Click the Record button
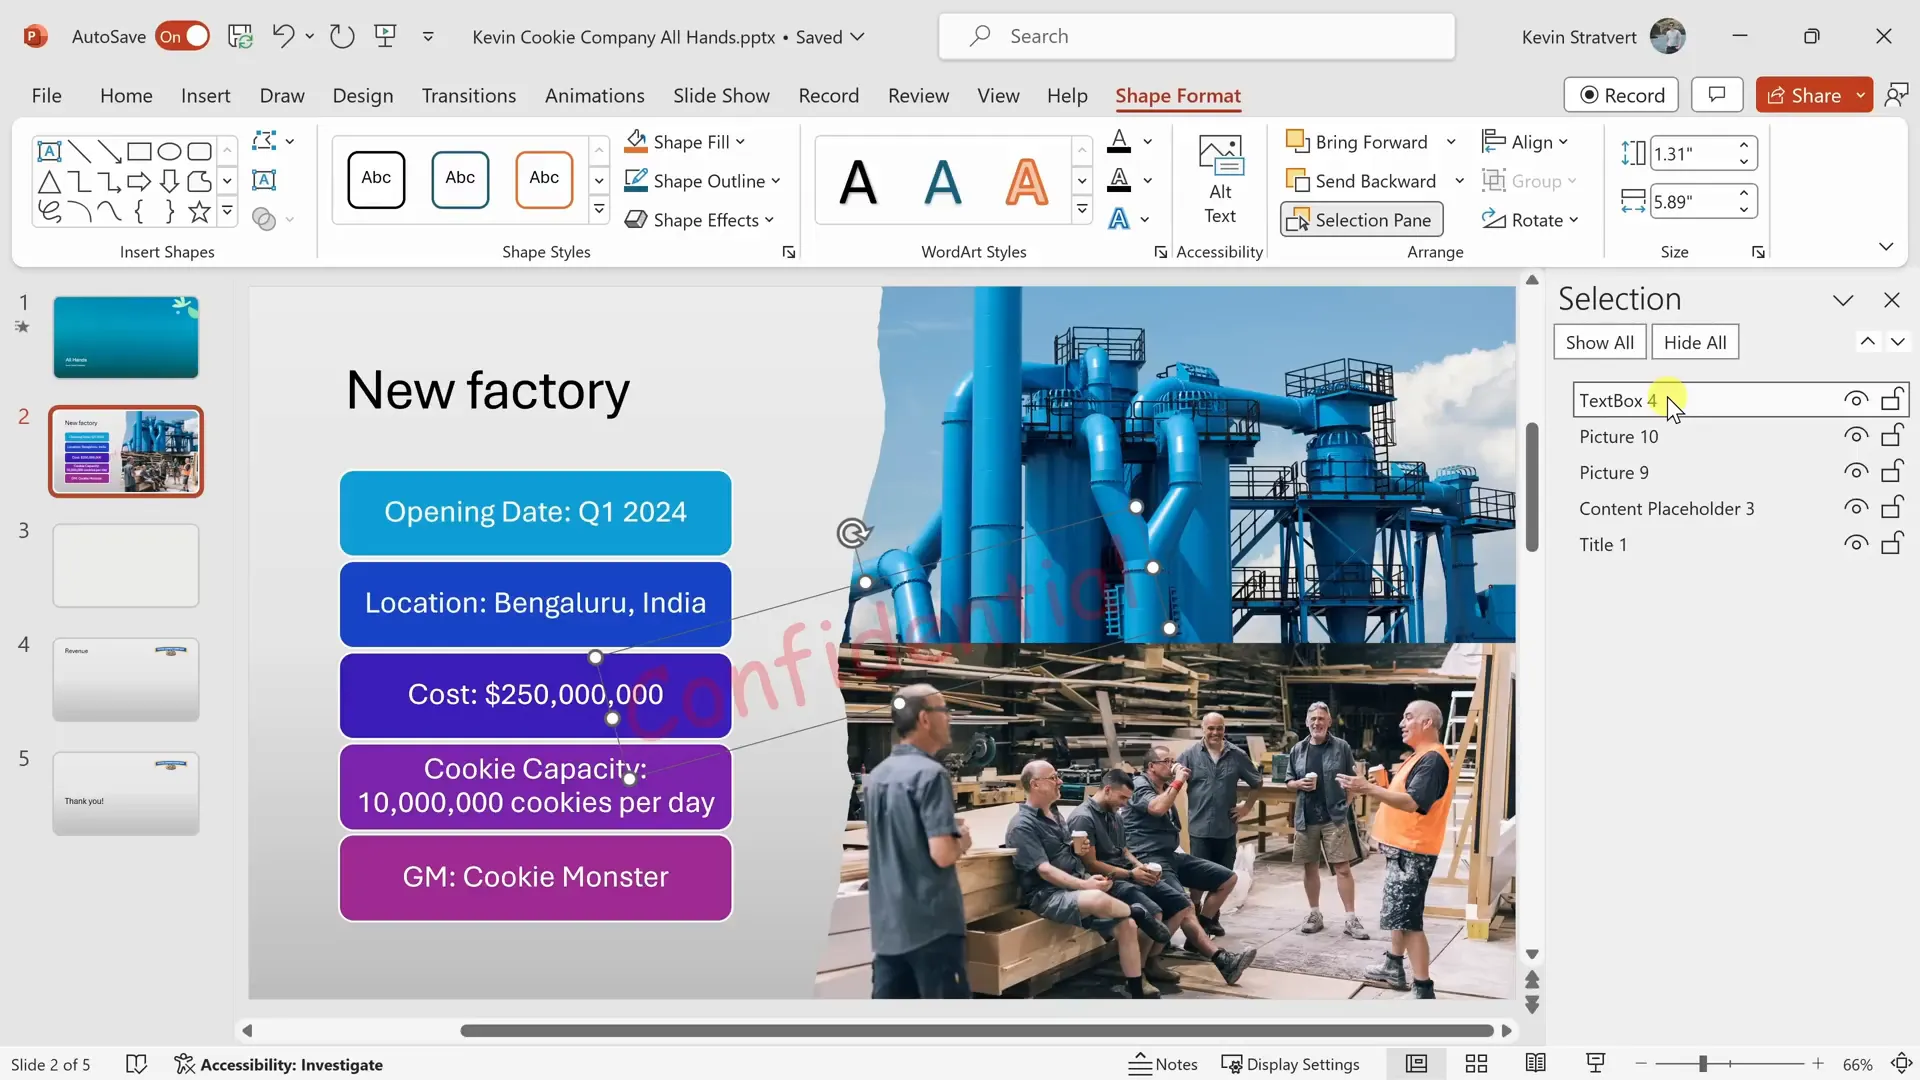The width and height of the screenshot is (1920, 1080). [x=1621, y=95]
